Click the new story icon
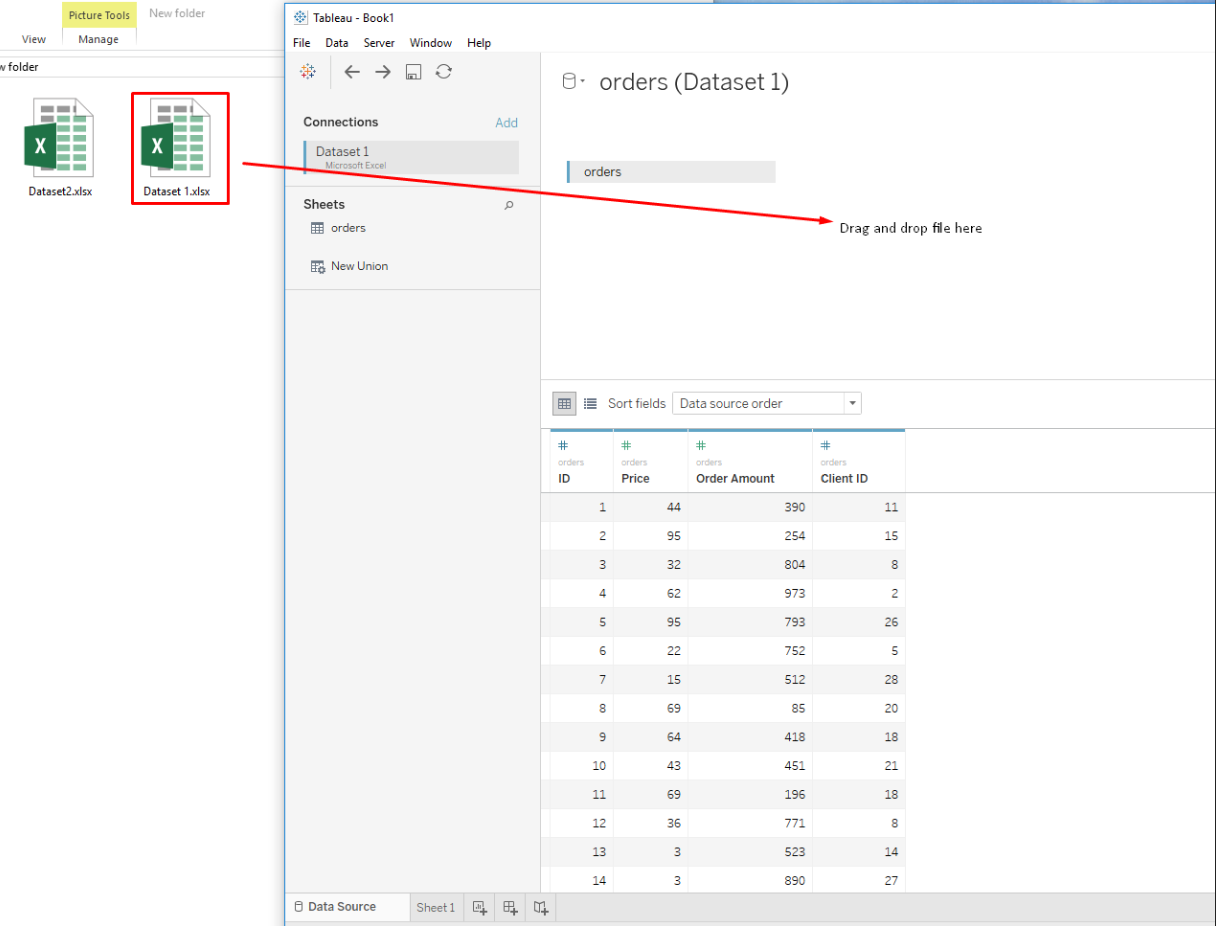Viewport: 1216px width, 926px height. pos(541,907)
